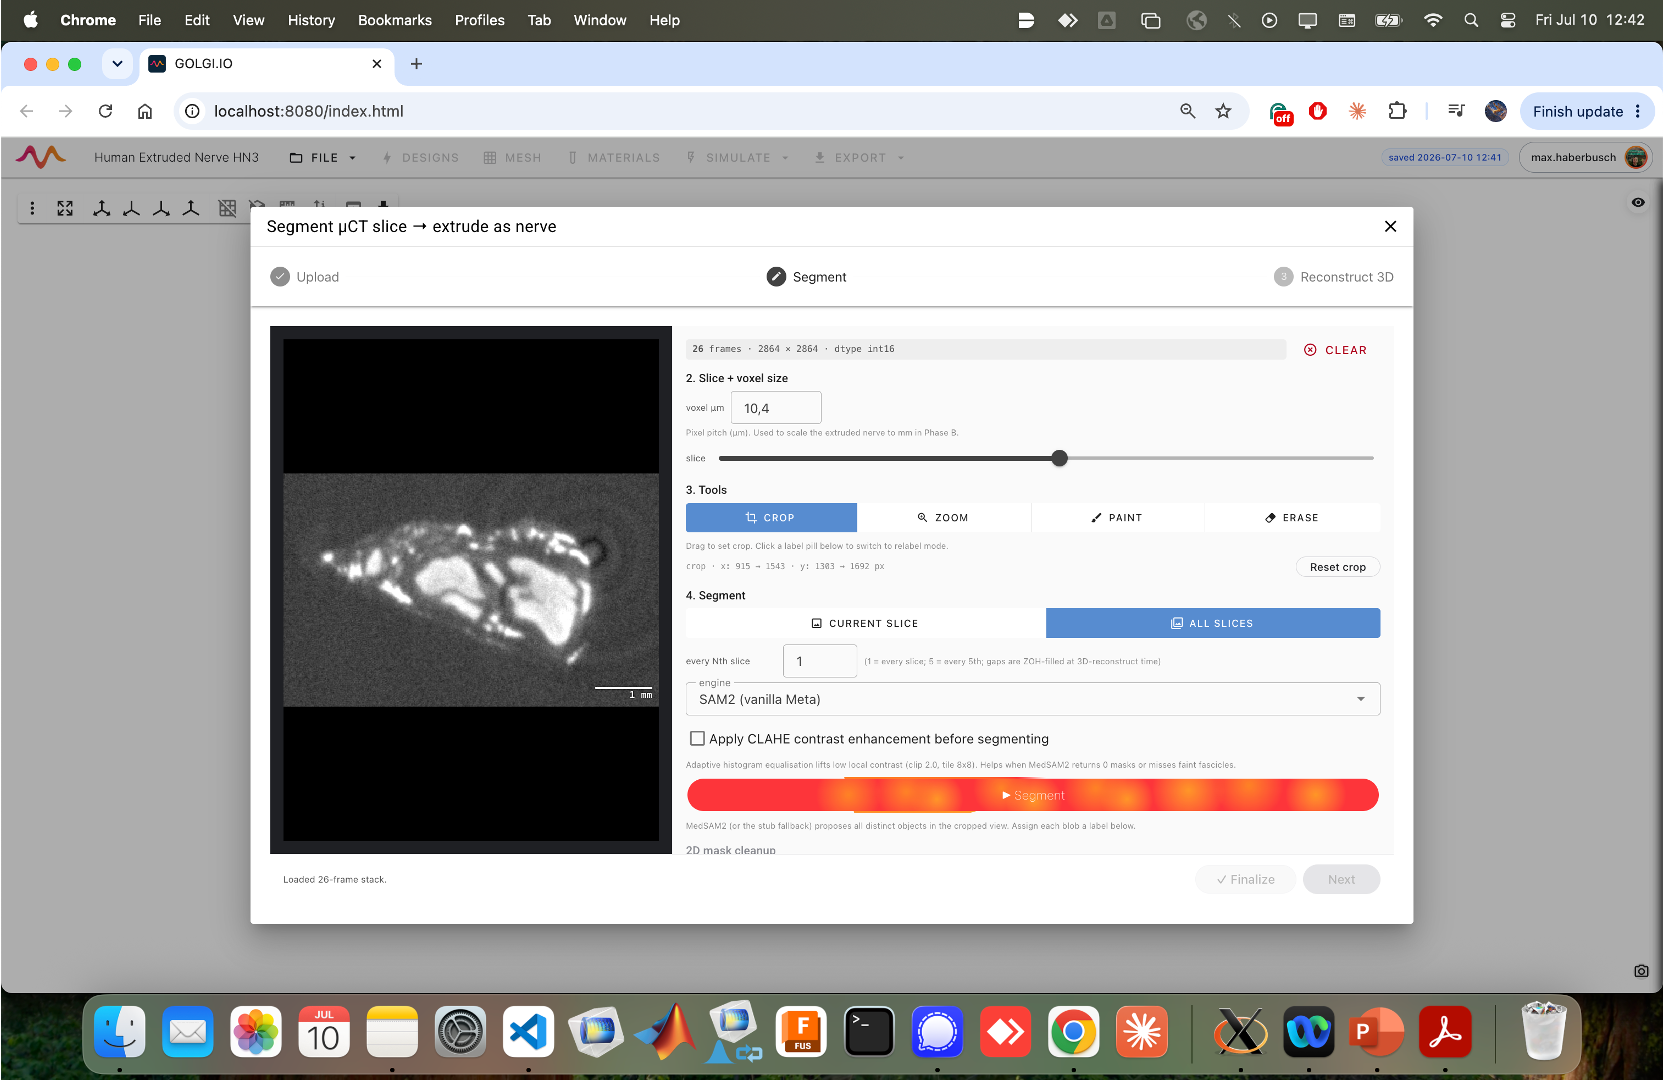The image size is (1664, 1080).
Task: Open the three-dot viewport toolbar menu
Action: (33, 208)
